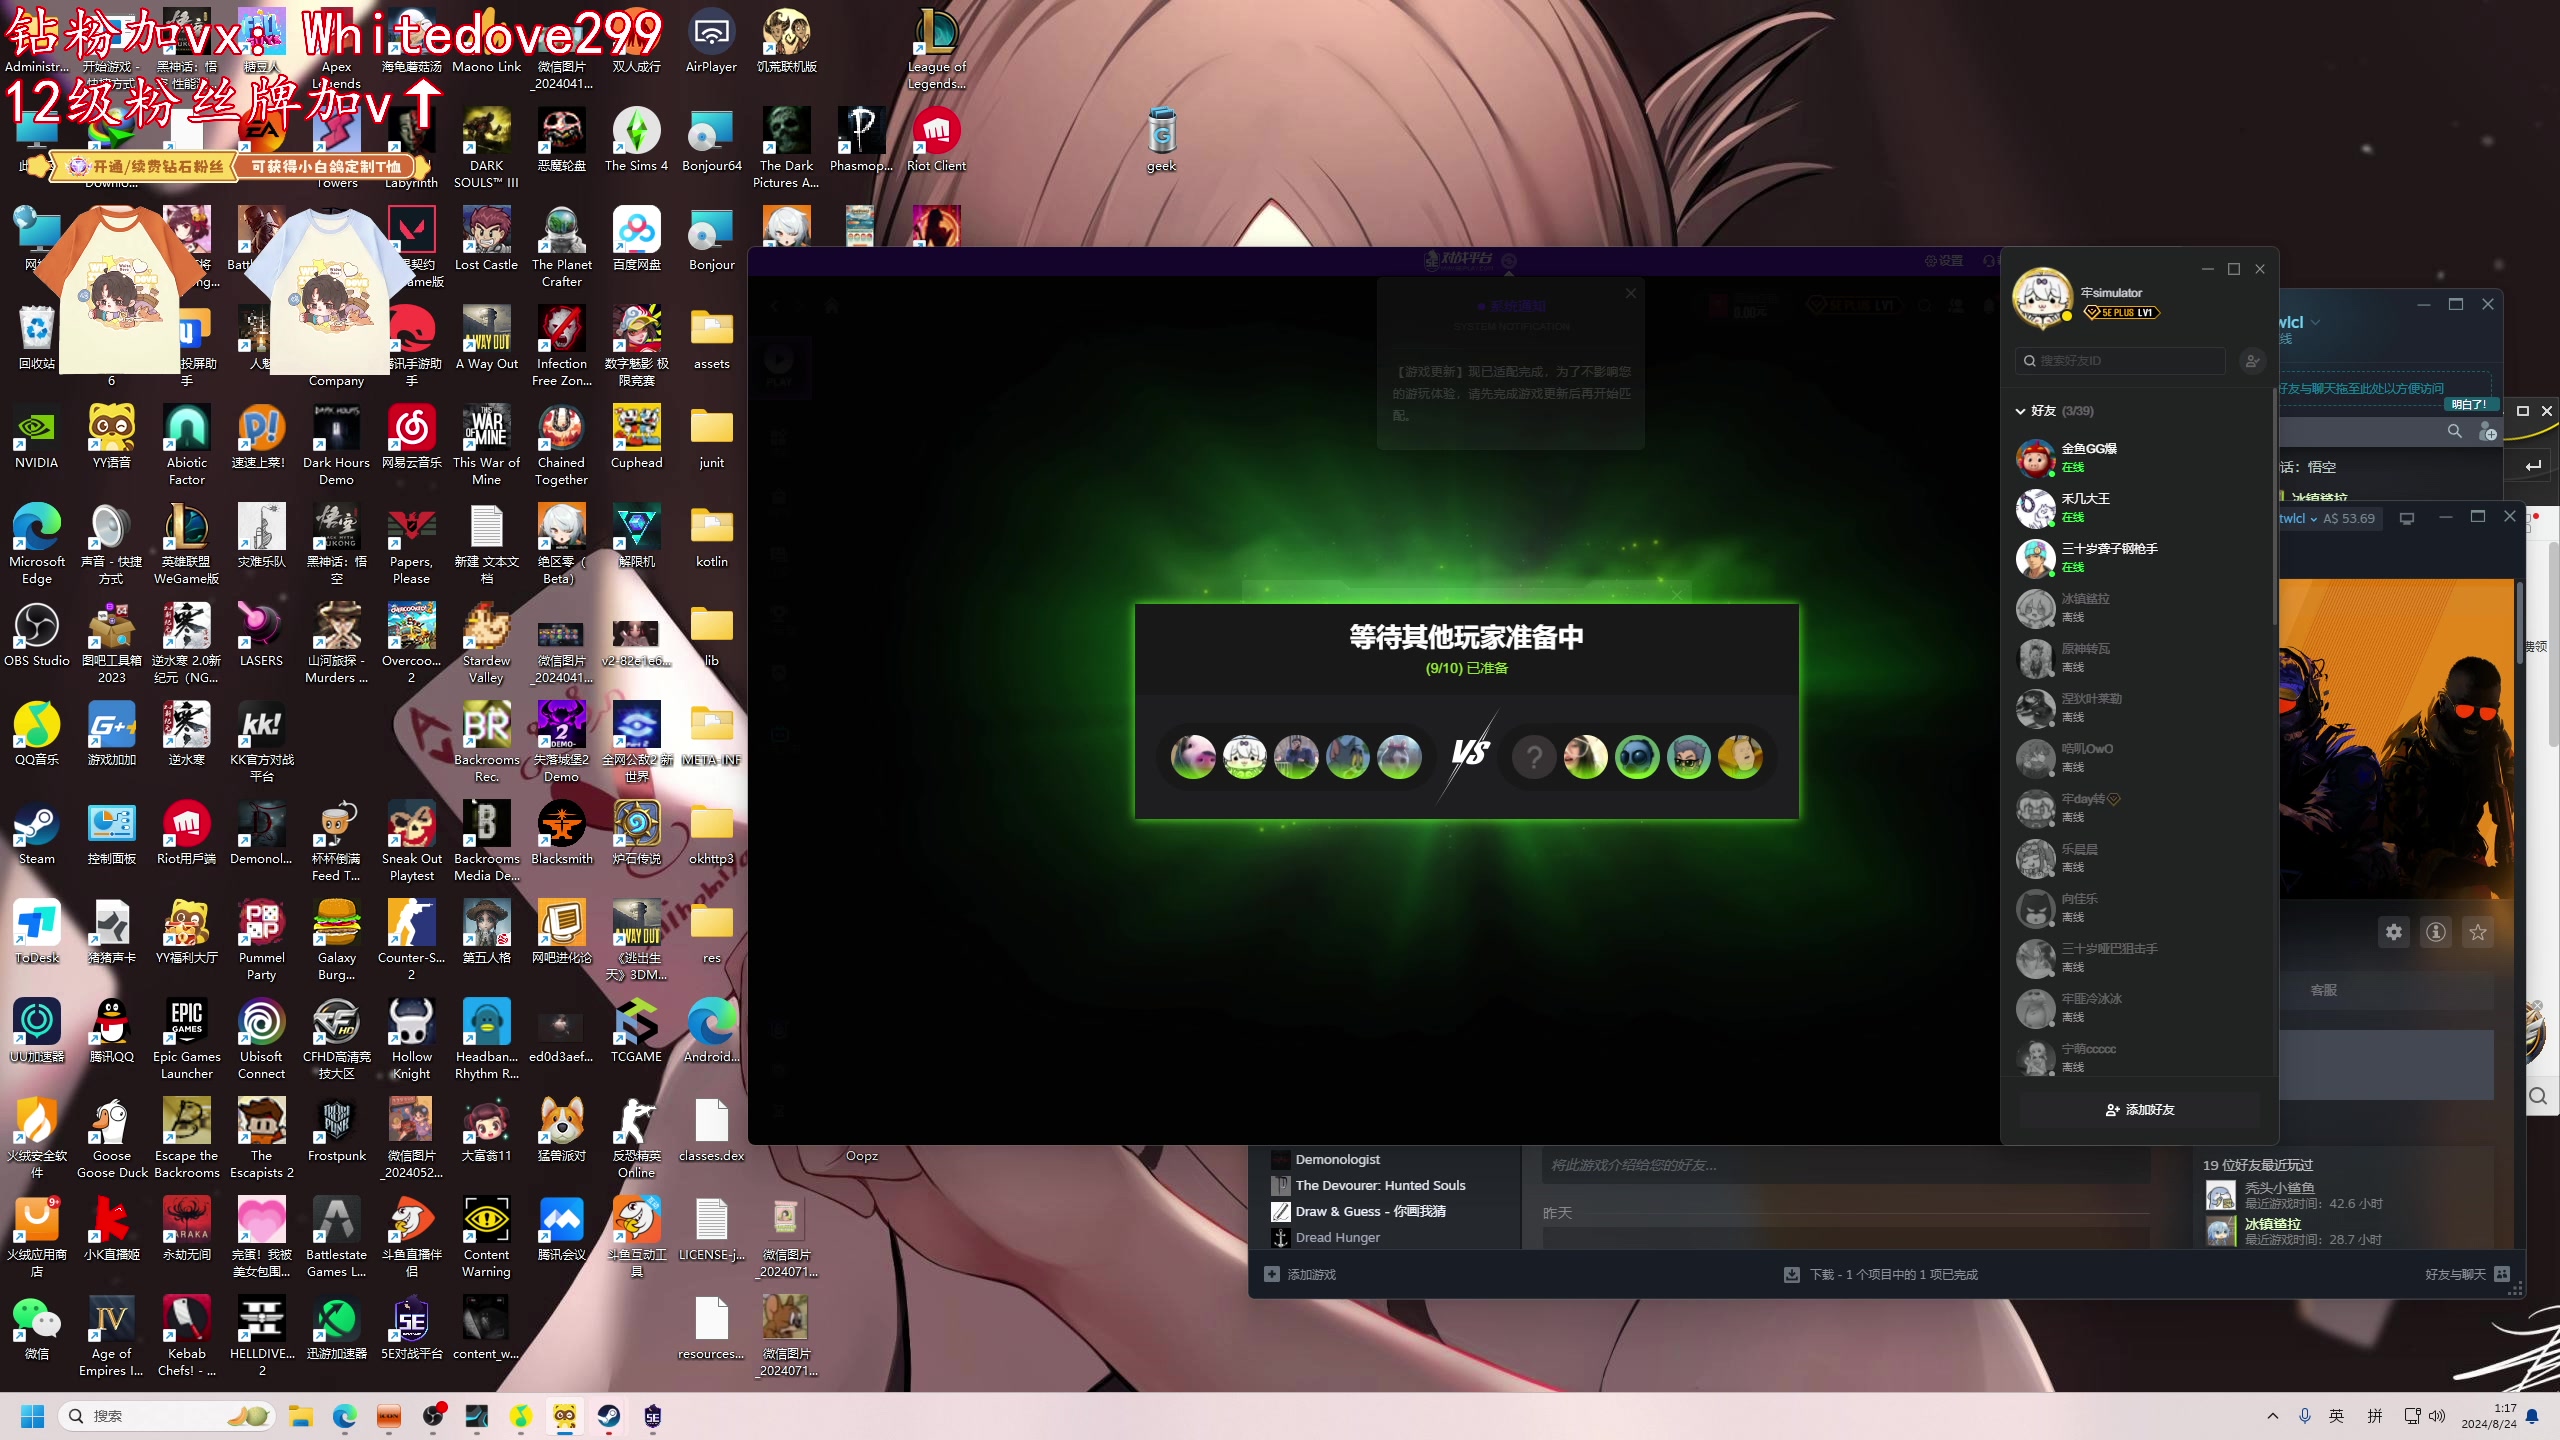The width and height of the screenshot is (2560, 1440).
Task: Open the Steam game settings gear
Action: [2393, 932]
